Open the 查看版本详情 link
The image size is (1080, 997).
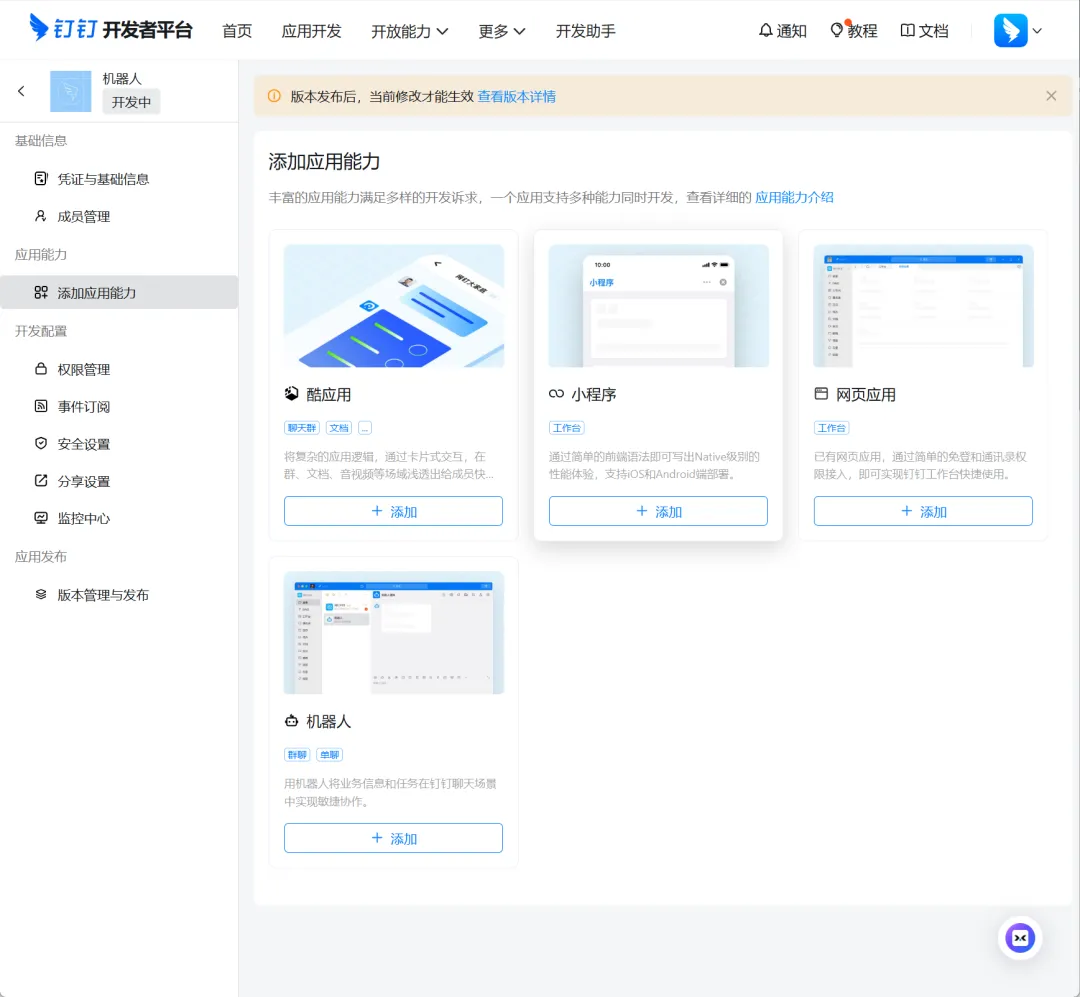coord(517,96)
